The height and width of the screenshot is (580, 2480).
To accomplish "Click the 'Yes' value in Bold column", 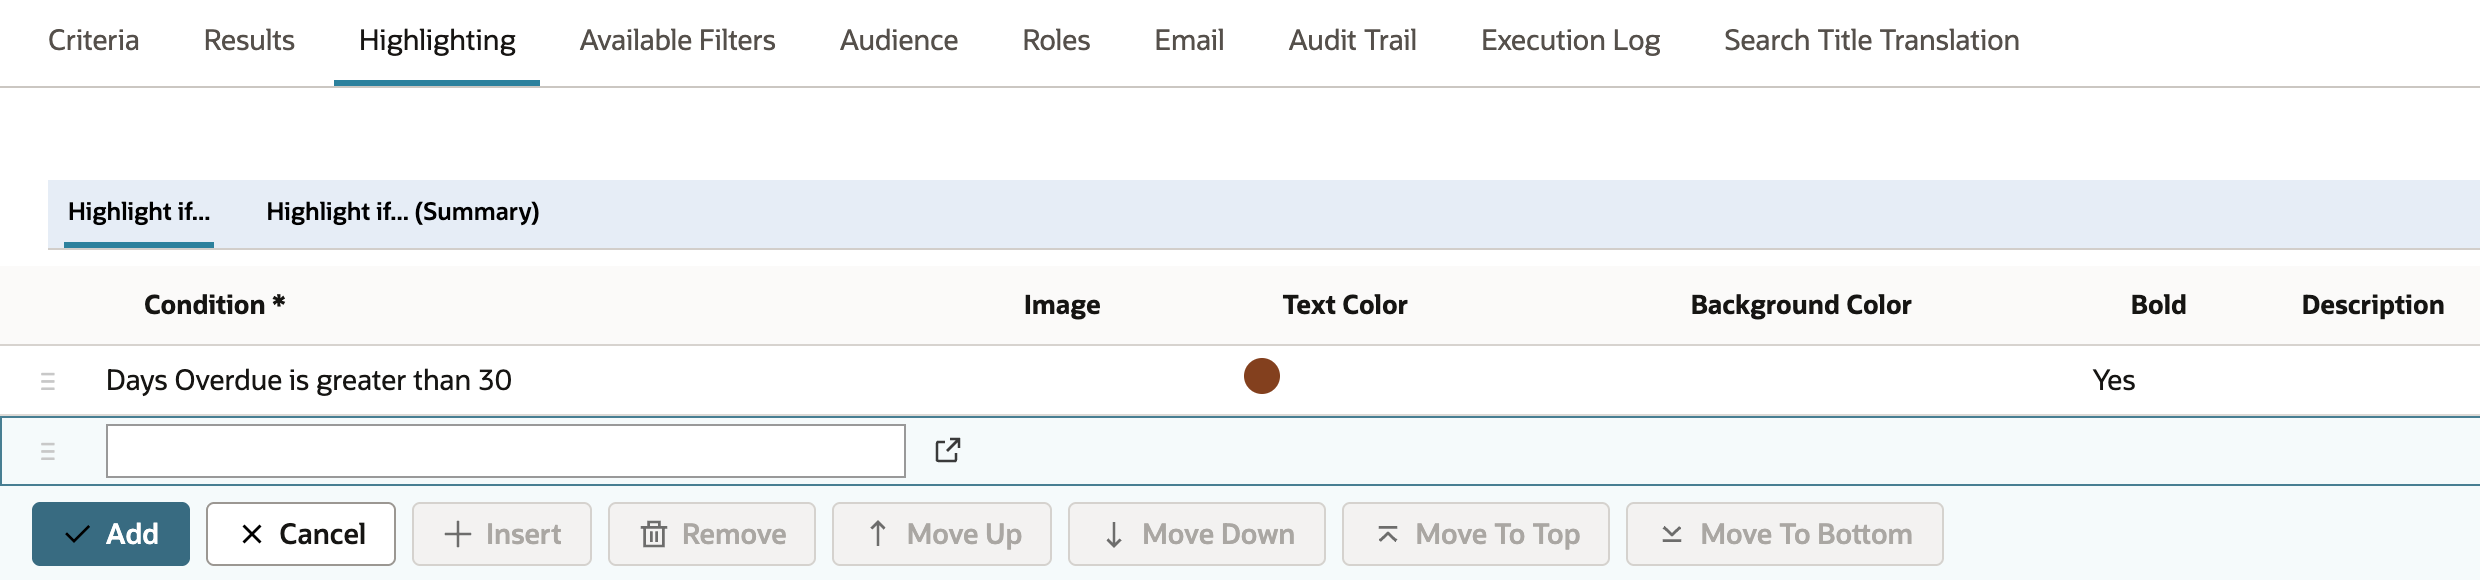I will [2113, 381].
